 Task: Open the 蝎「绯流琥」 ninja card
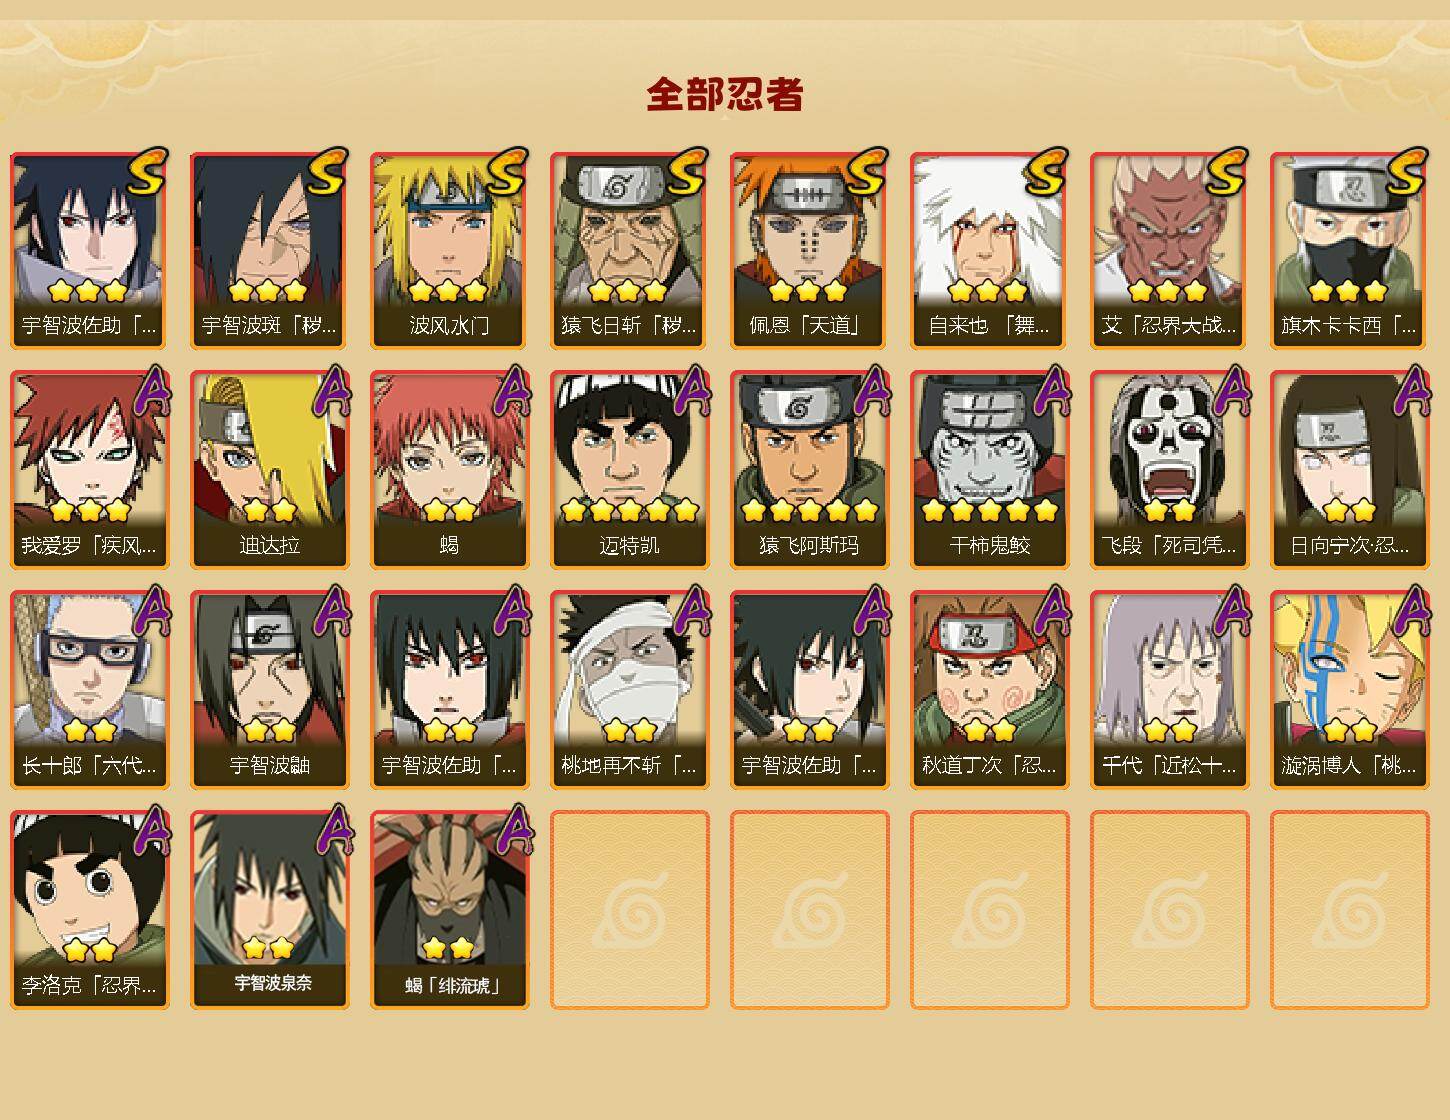(449, 910)
